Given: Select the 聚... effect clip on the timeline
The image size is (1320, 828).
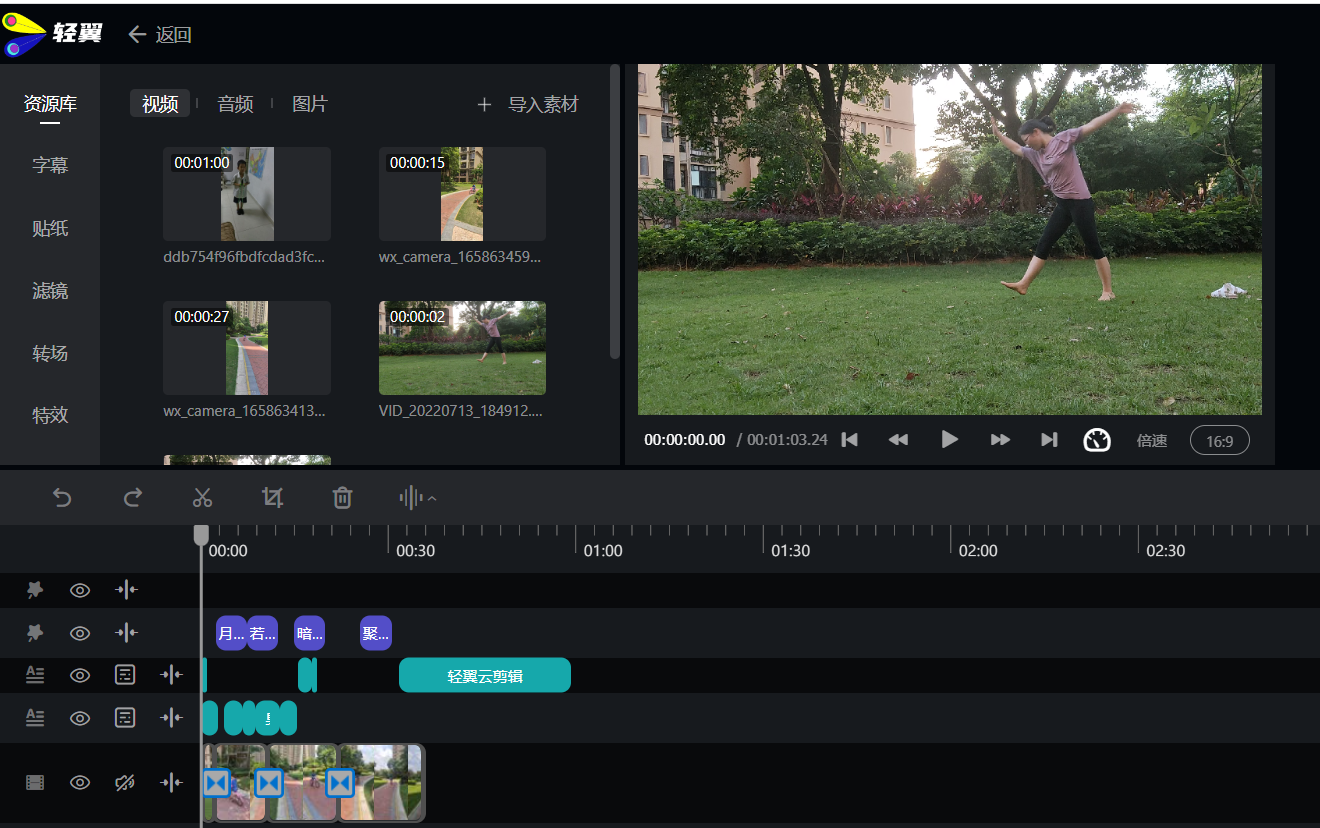Looking at the screenshot, I should (x=376, y=633).
